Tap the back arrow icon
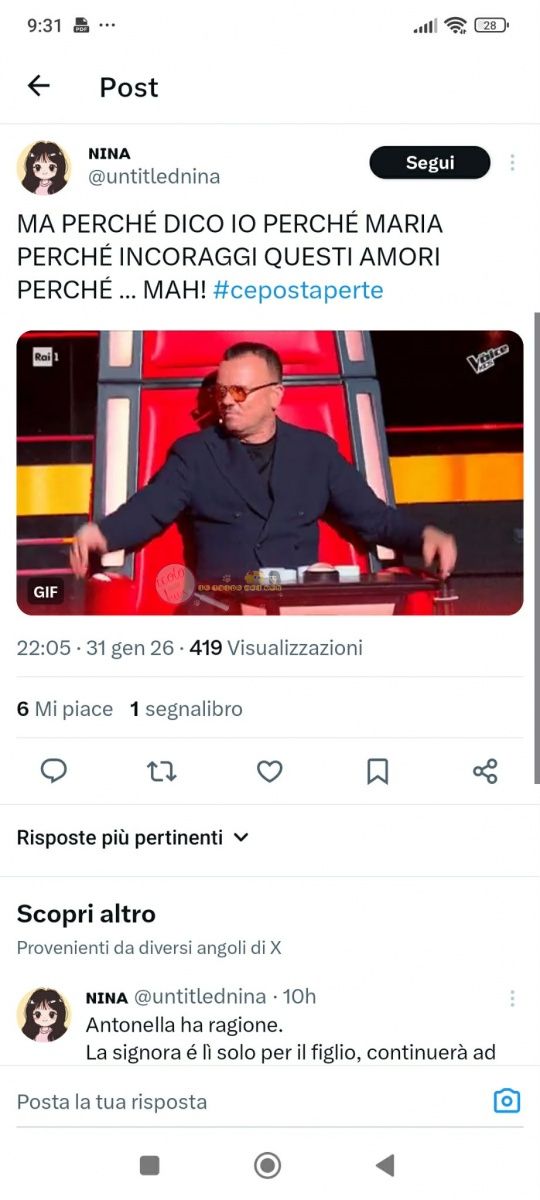Screen dimensions: 540x1200 (38, 86)
